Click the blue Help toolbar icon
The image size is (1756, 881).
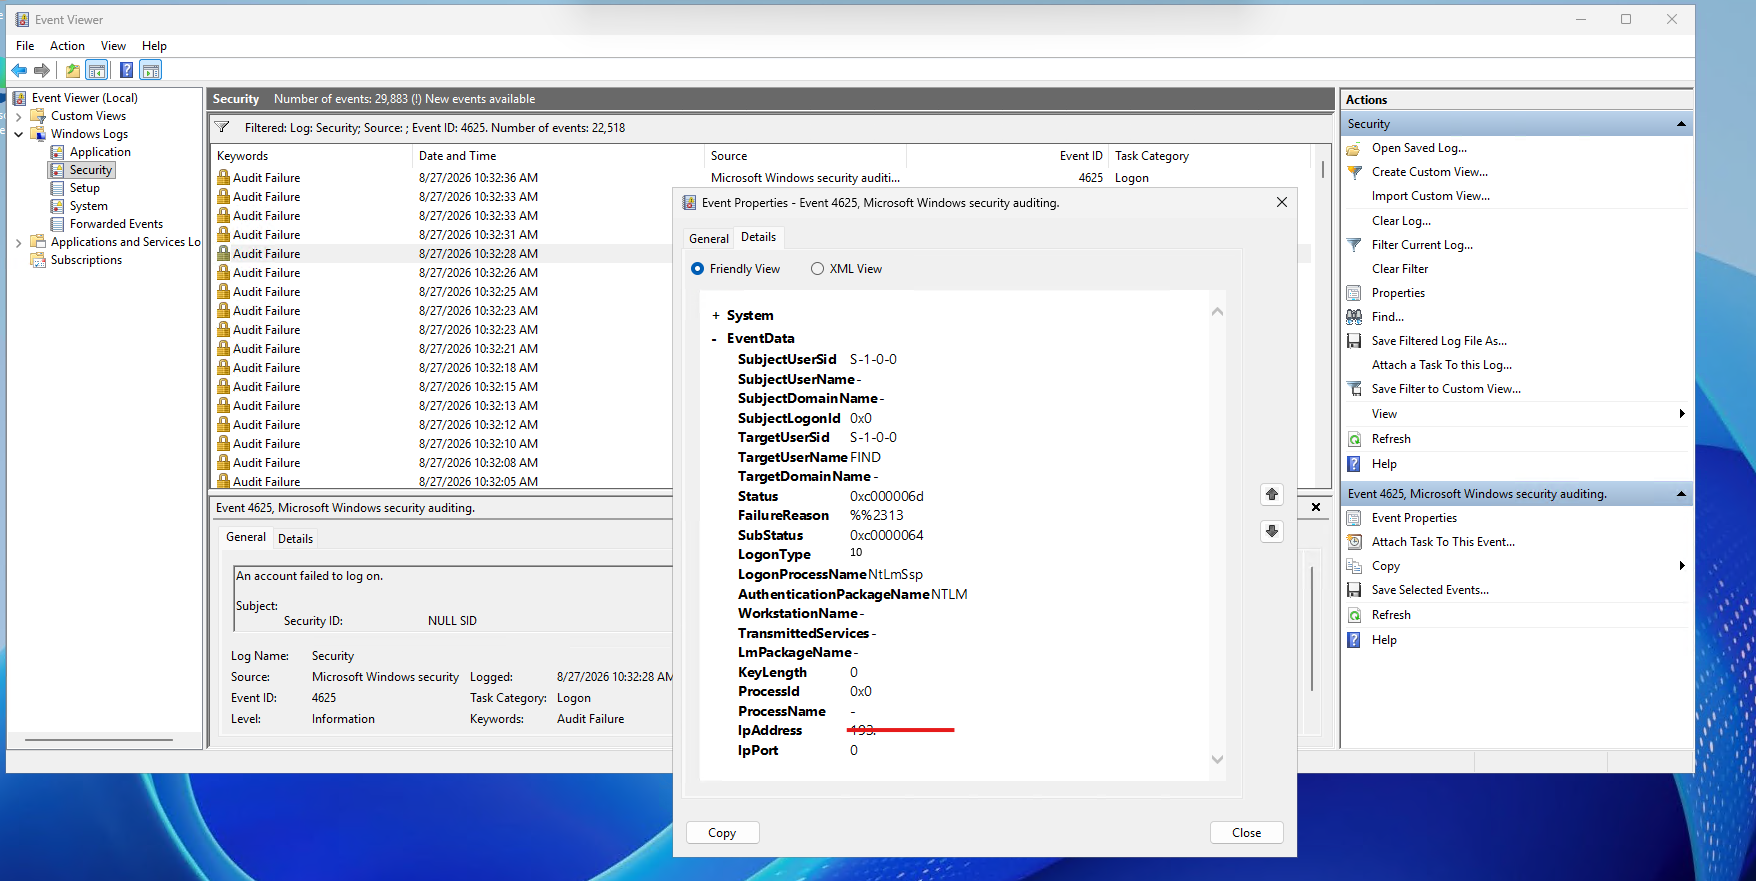[x=126, y=70]
